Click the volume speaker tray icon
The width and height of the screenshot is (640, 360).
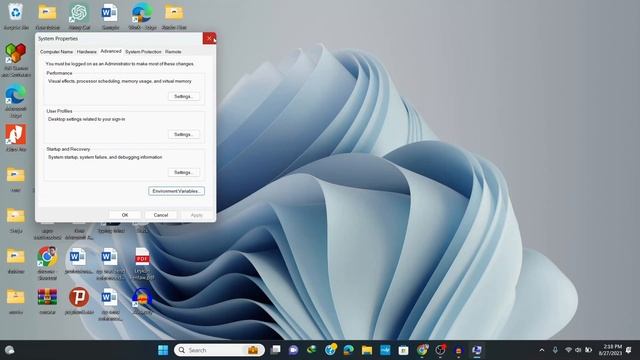tap(578, 350)
